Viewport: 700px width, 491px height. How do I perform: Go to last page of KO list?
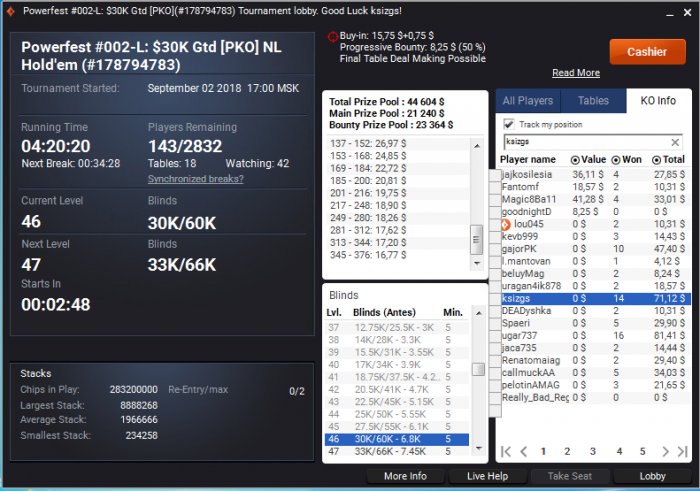pos(683,451)
